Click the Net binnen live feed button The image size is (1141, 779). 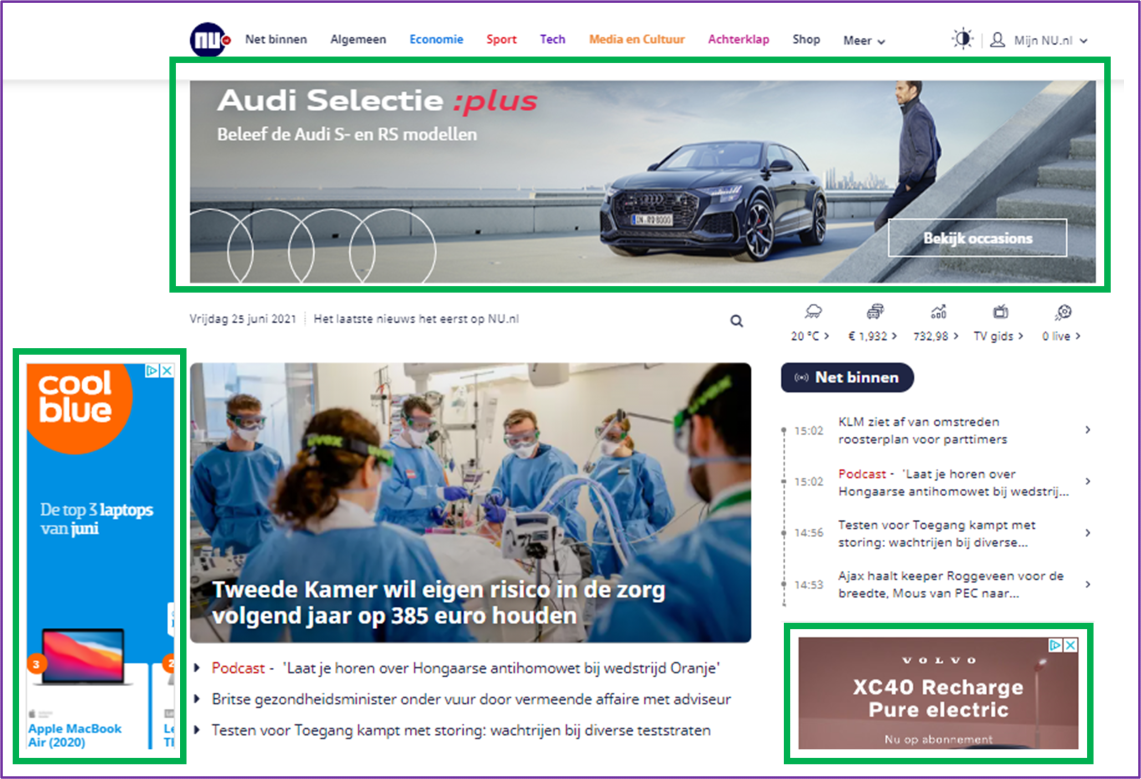[x=847, y=377]
